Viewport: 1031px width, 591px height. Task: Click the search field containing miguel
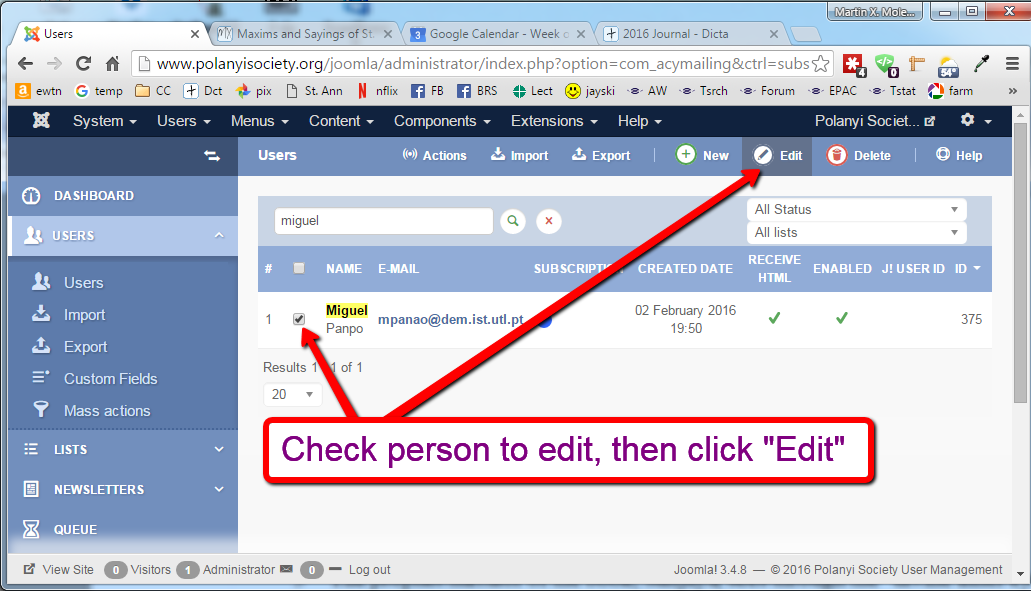pos(383,221)
